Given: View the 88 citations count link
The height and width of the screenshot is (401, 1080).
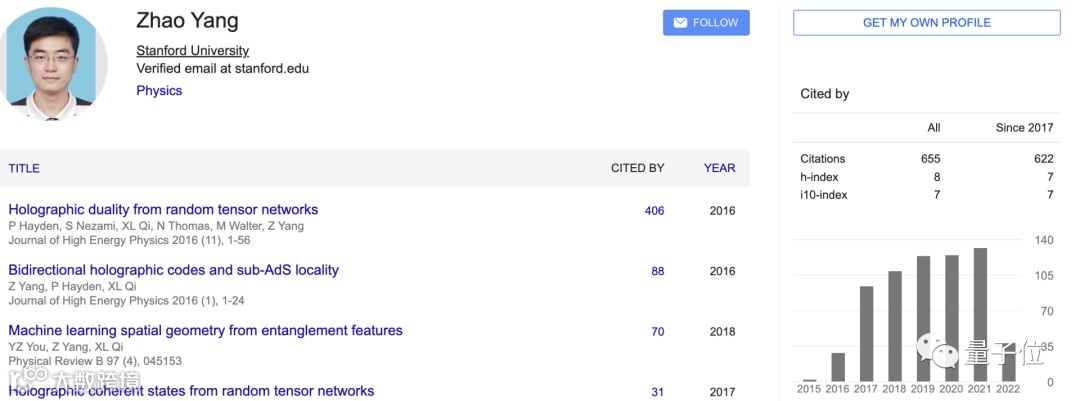Looking at the screenshot, I should coord(657,271).
